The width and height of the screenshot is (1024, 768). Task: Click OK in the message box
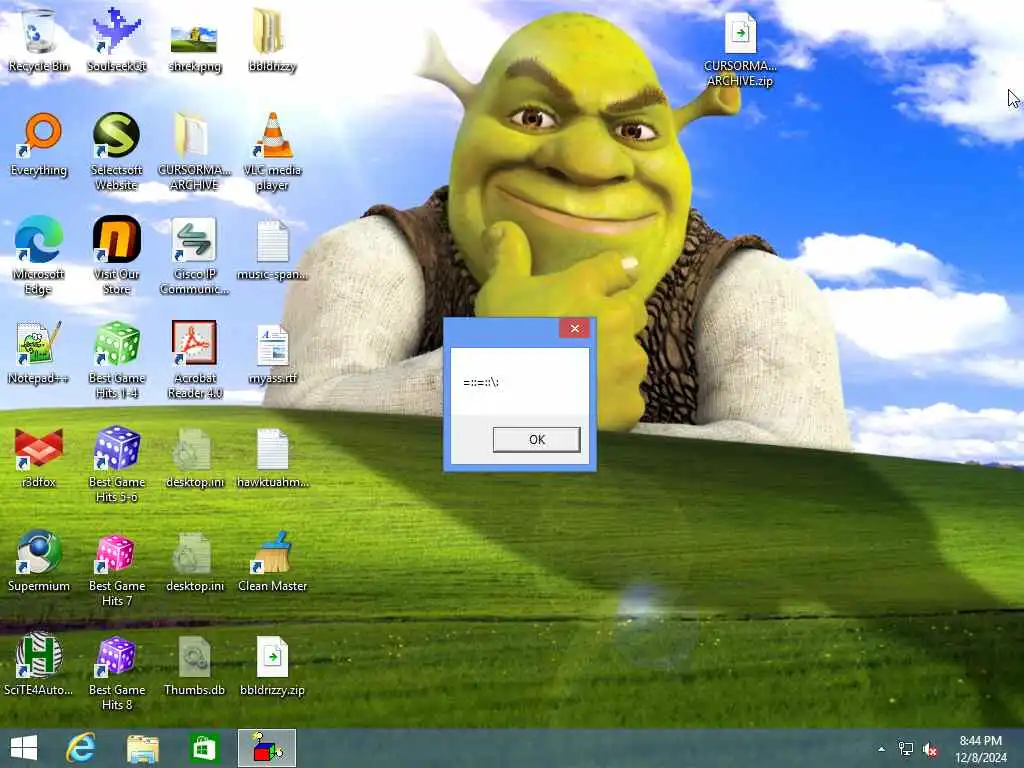(x=536, y=440)
